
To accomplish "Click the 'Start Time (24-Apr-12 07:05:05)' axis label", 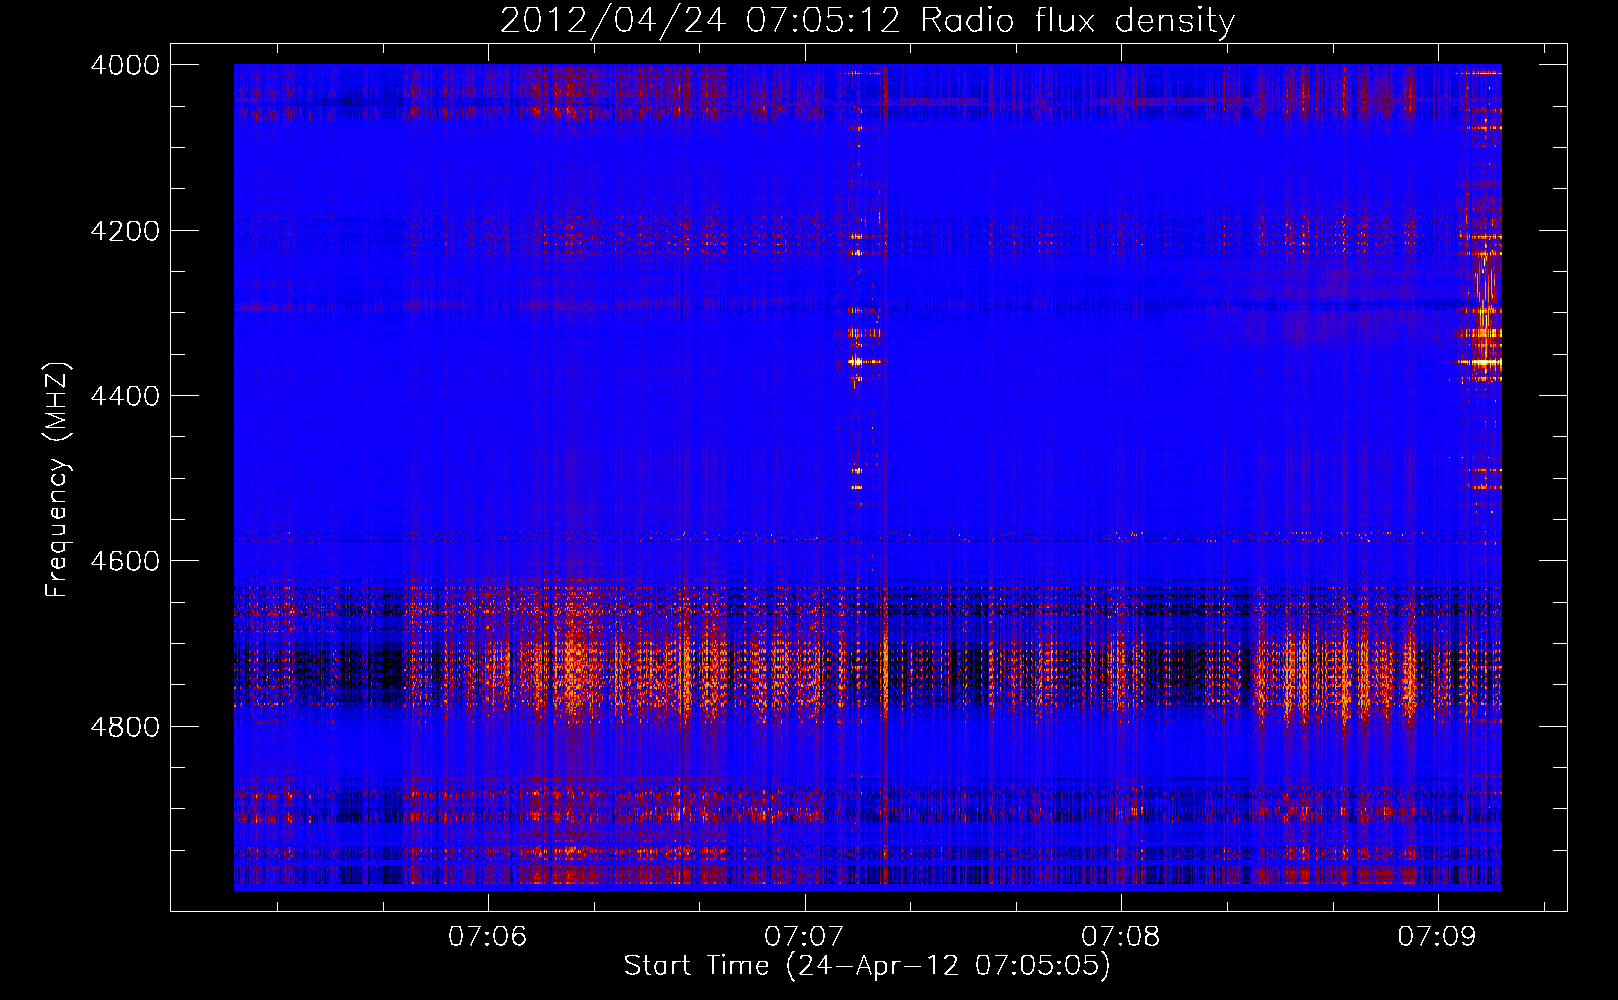I will [x=867, y=966].
